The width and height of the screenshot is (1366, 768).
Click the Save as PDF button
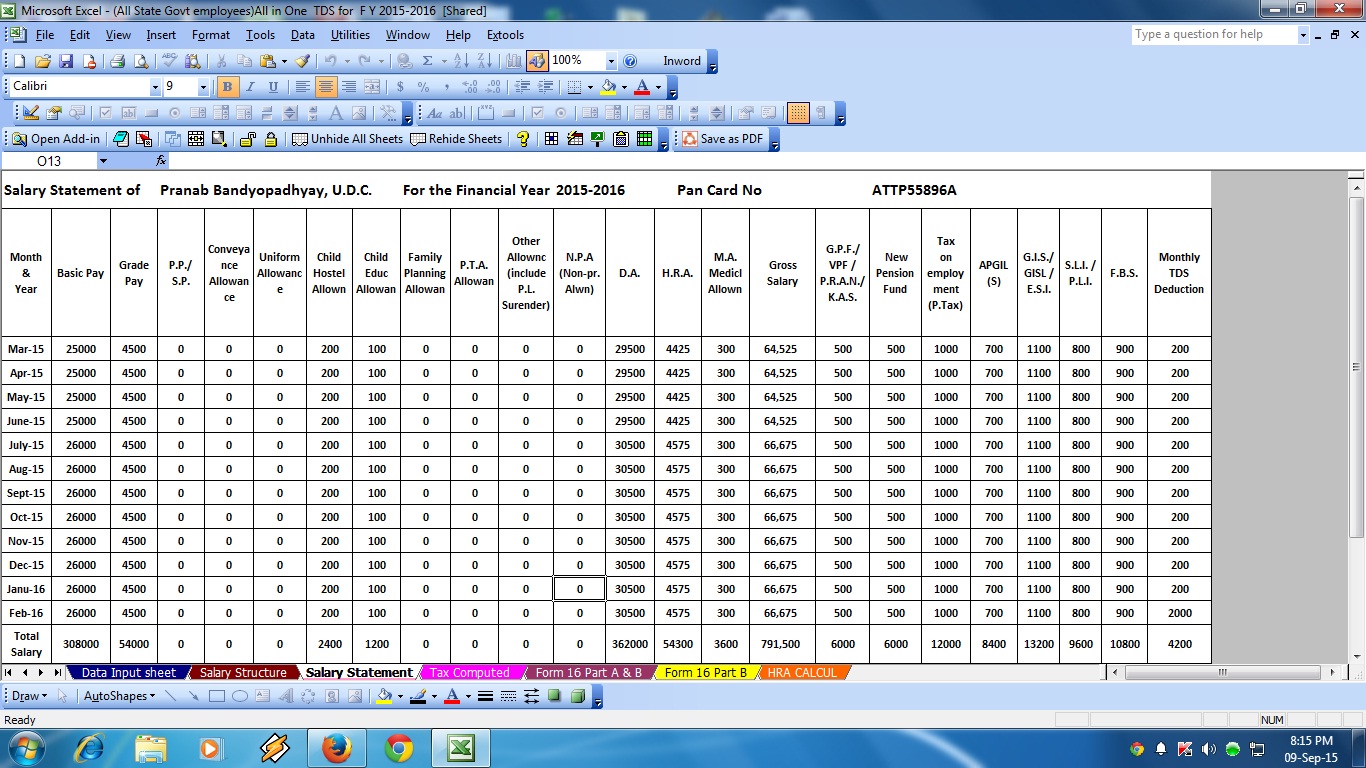click(723, 139)
